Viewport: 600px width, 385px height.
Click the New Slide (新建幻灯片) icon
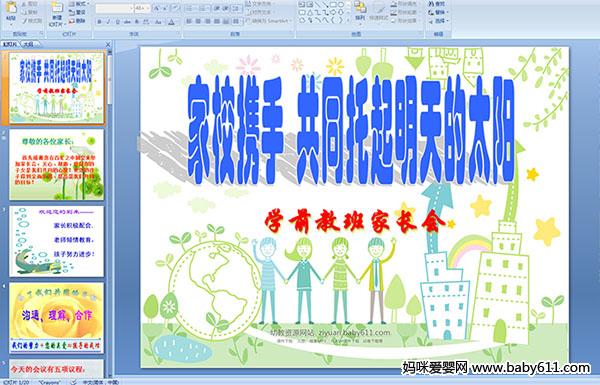click(57, 7)
